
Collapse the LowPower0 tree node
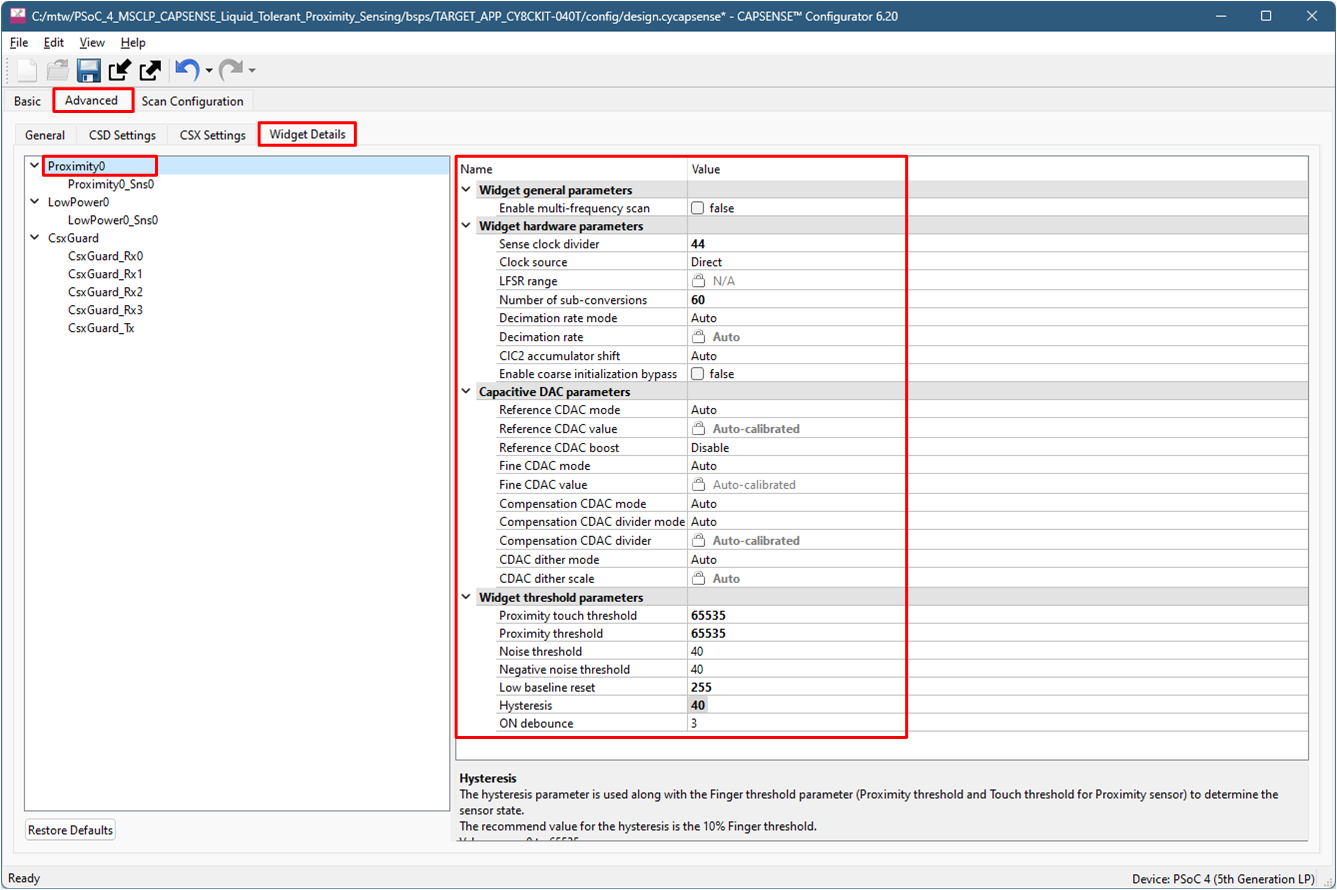coord(35,202)
